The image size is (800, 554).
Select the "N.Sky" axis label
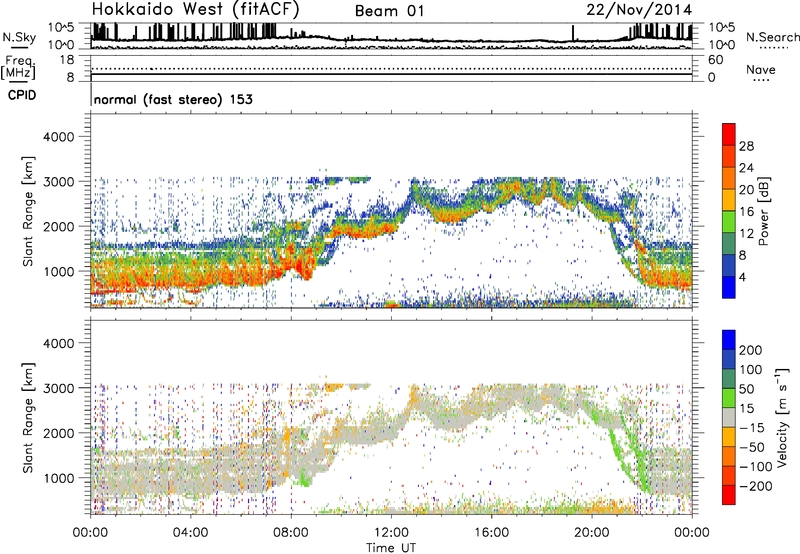(x=19, y=37)
